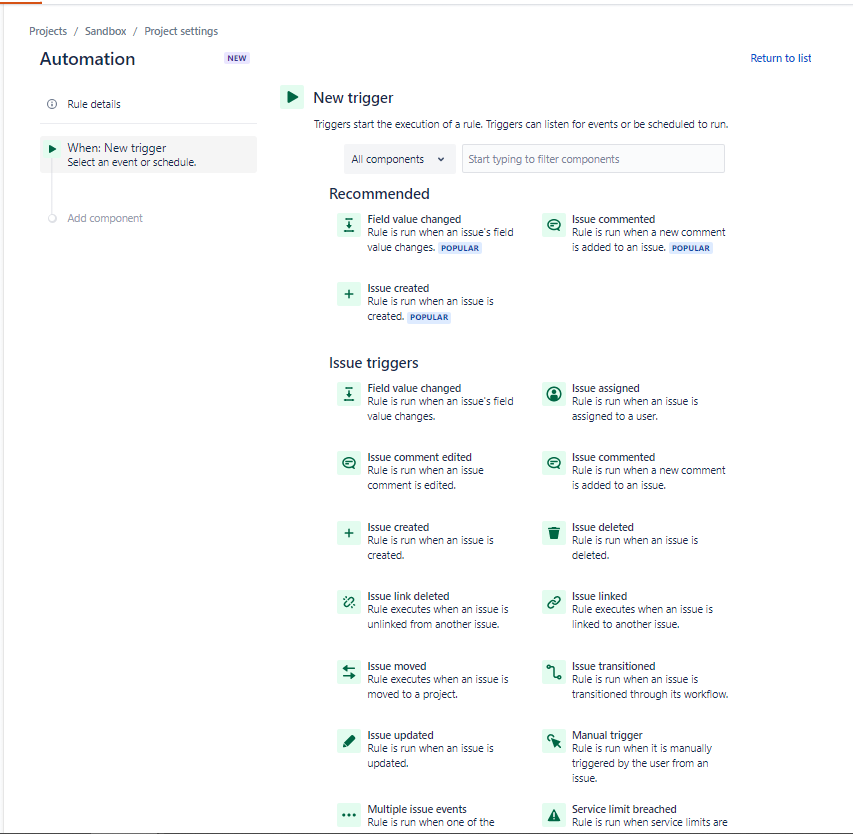Go to Projects in the breadcrumb
Screen dimensions: 853x834
pyautogui.click(x=48, y=31)
